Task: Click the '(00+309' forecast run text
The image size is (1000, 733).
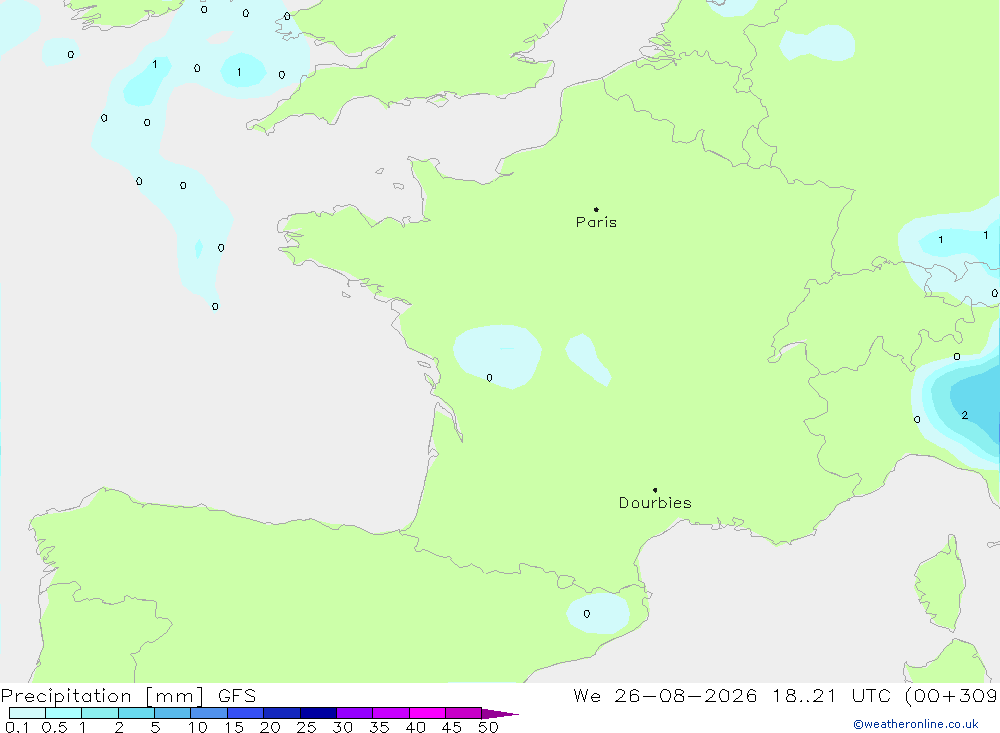Action: (951, 696)
